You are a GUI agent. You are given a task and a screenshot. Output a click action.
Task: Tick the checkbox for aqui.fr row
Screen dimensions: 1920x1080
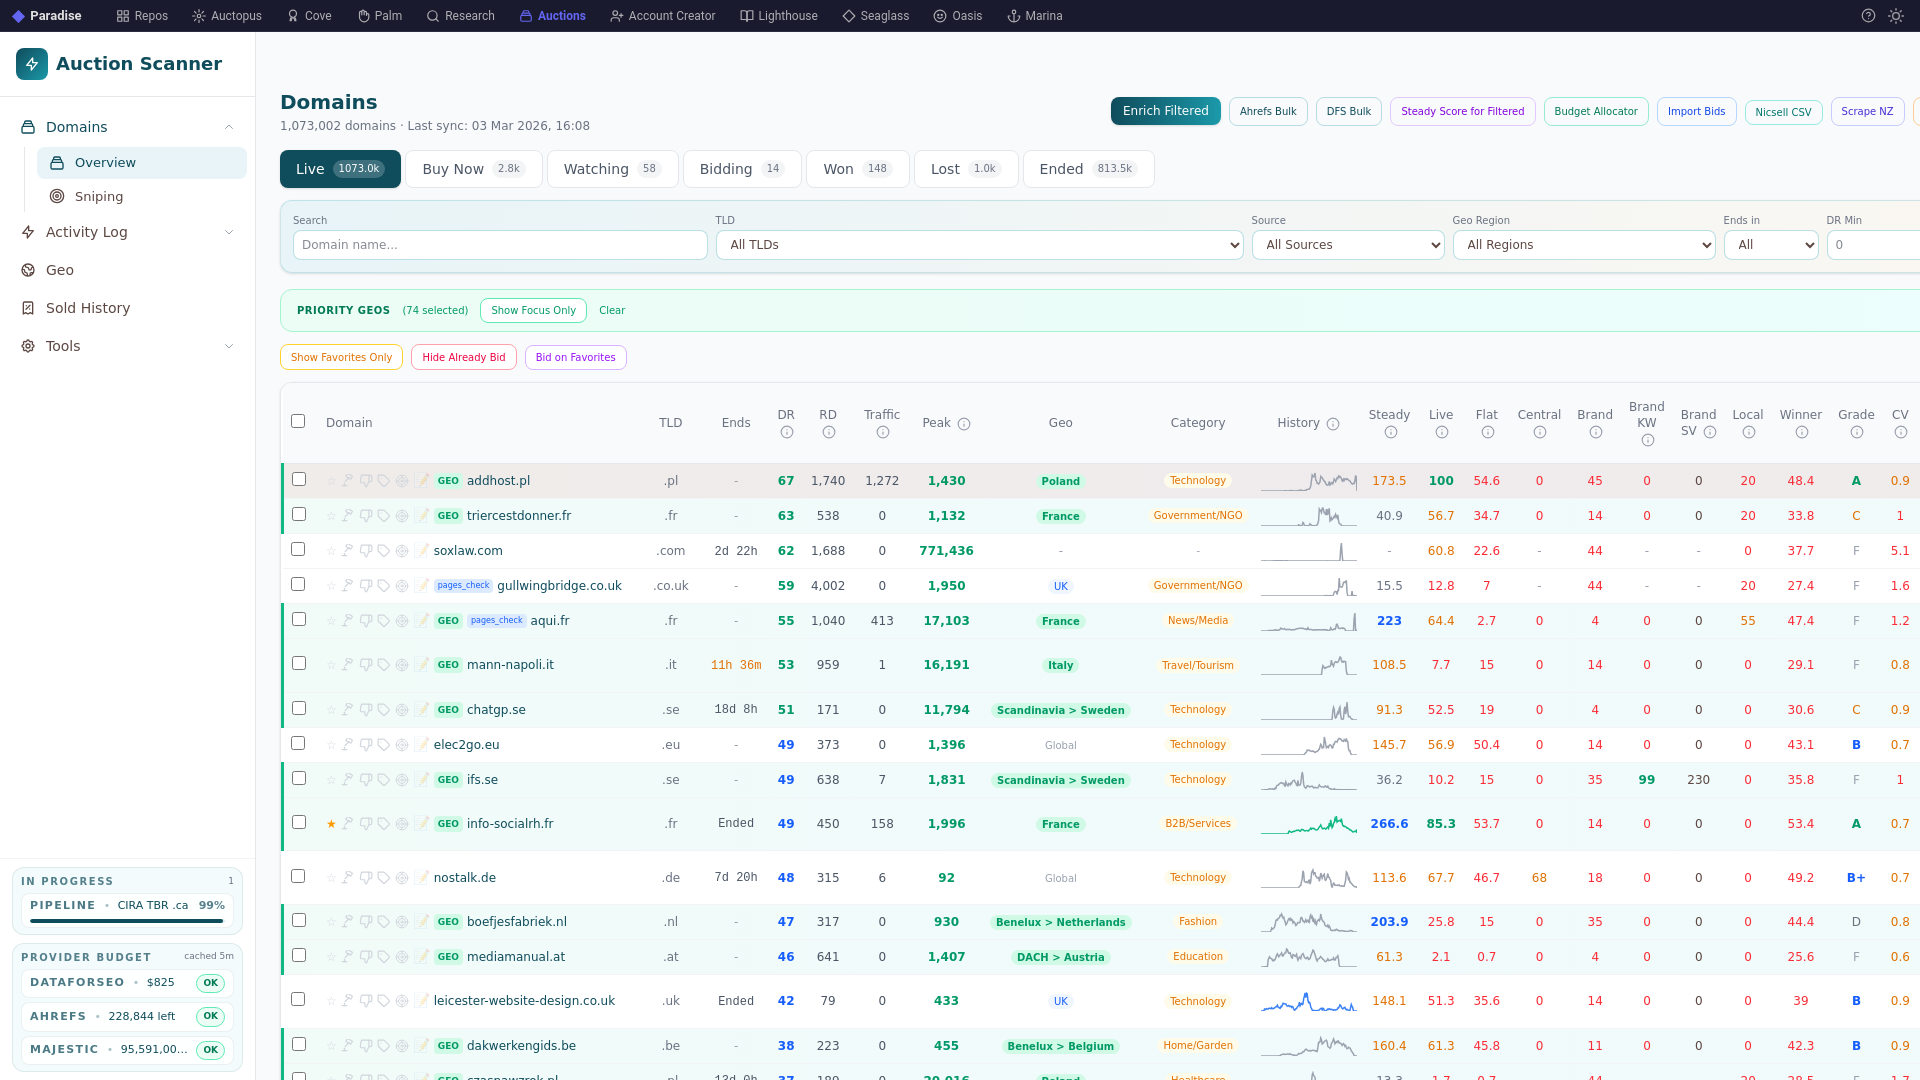click(299, 619)
